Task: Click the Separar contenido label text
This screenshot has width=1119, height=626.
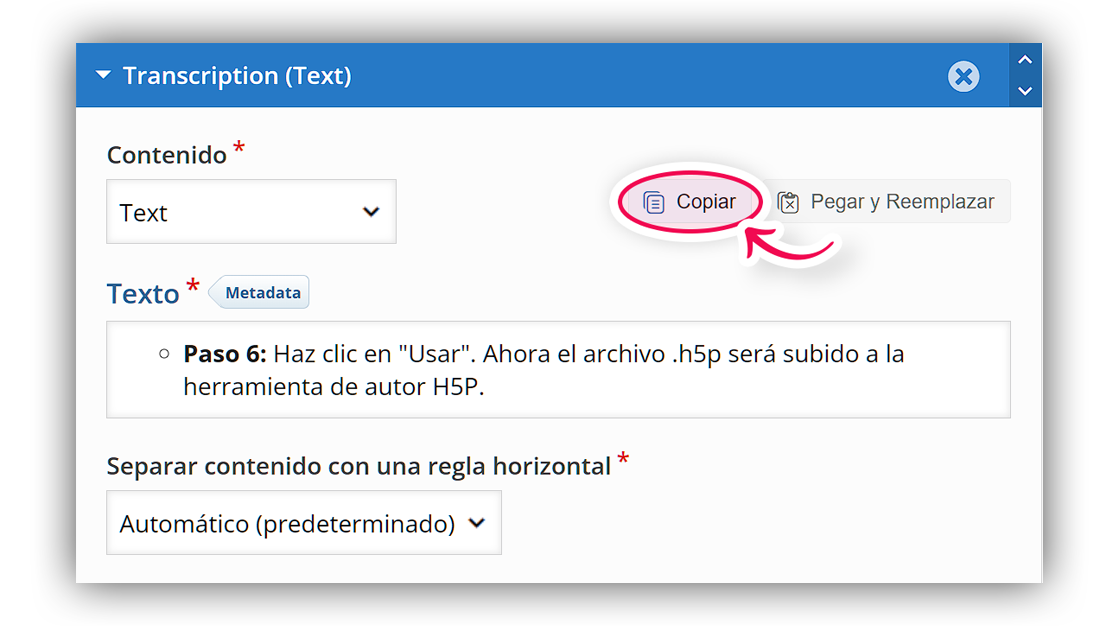Action: (358, 465)
